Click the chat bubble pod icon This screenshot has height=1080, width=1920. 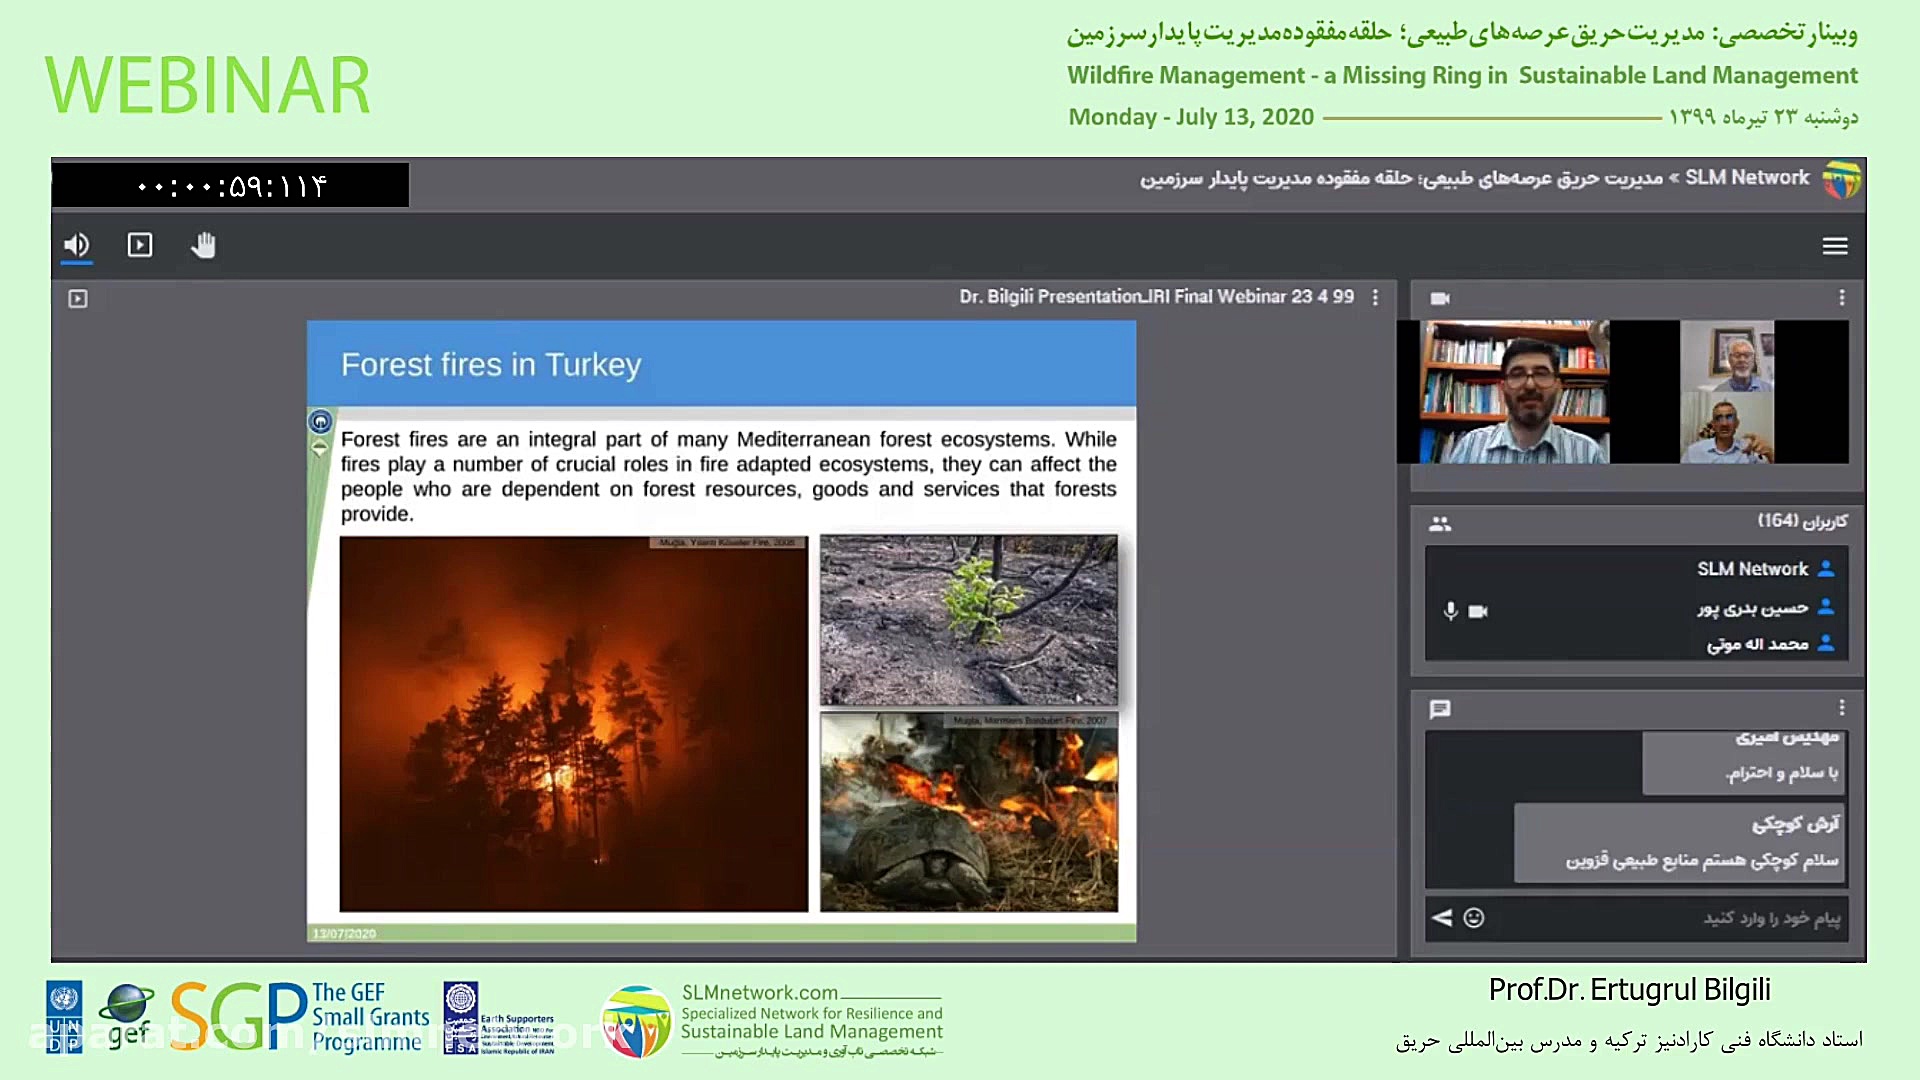(1440, 709)
